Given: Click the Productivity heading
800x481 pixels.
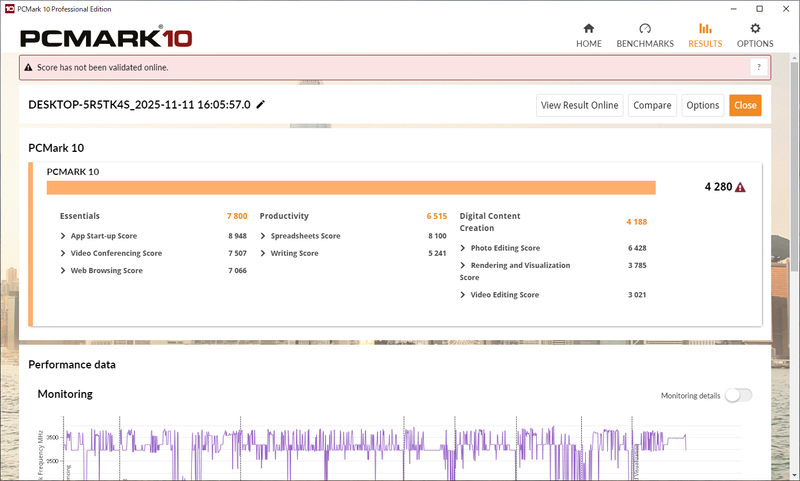Looking at the screenshot, I should tap(284, 216).
